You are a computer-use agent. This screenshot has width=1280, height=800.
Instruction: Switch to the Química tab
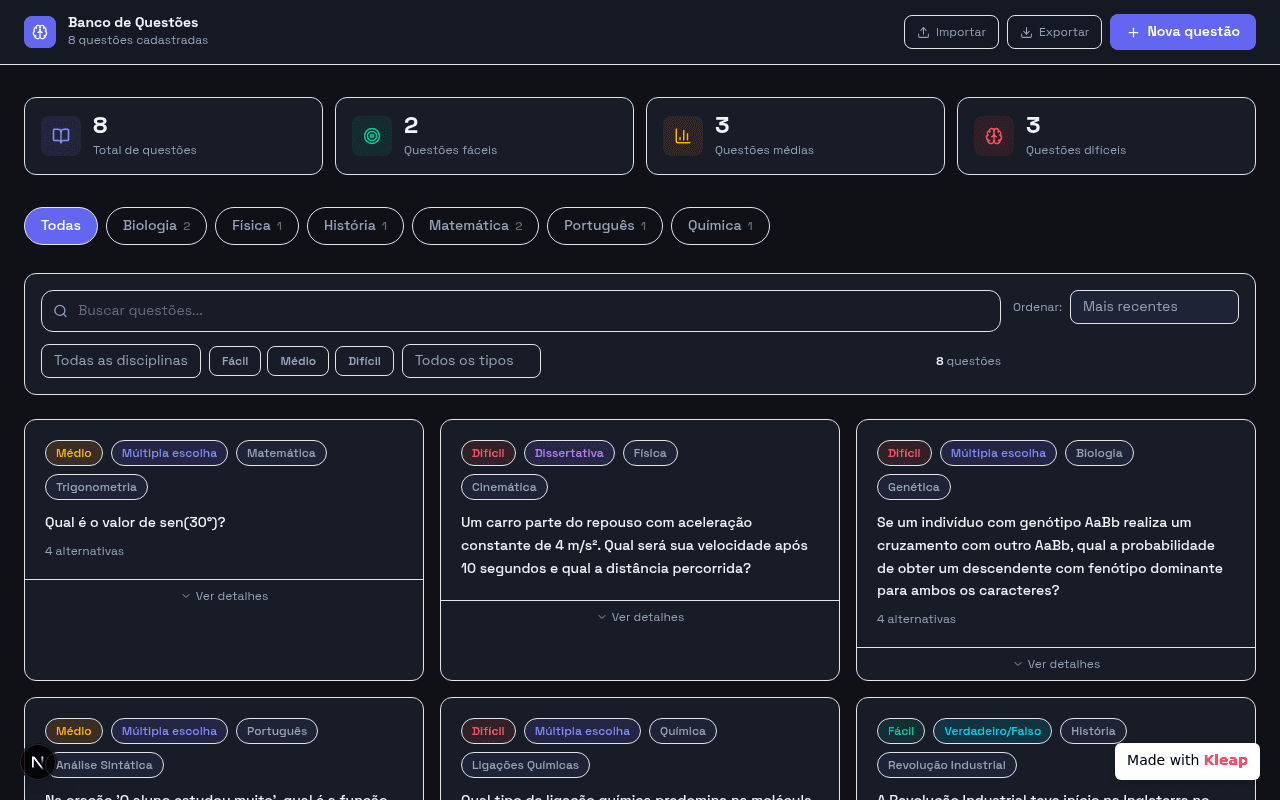pyautogui.click(x=720, y=226)
